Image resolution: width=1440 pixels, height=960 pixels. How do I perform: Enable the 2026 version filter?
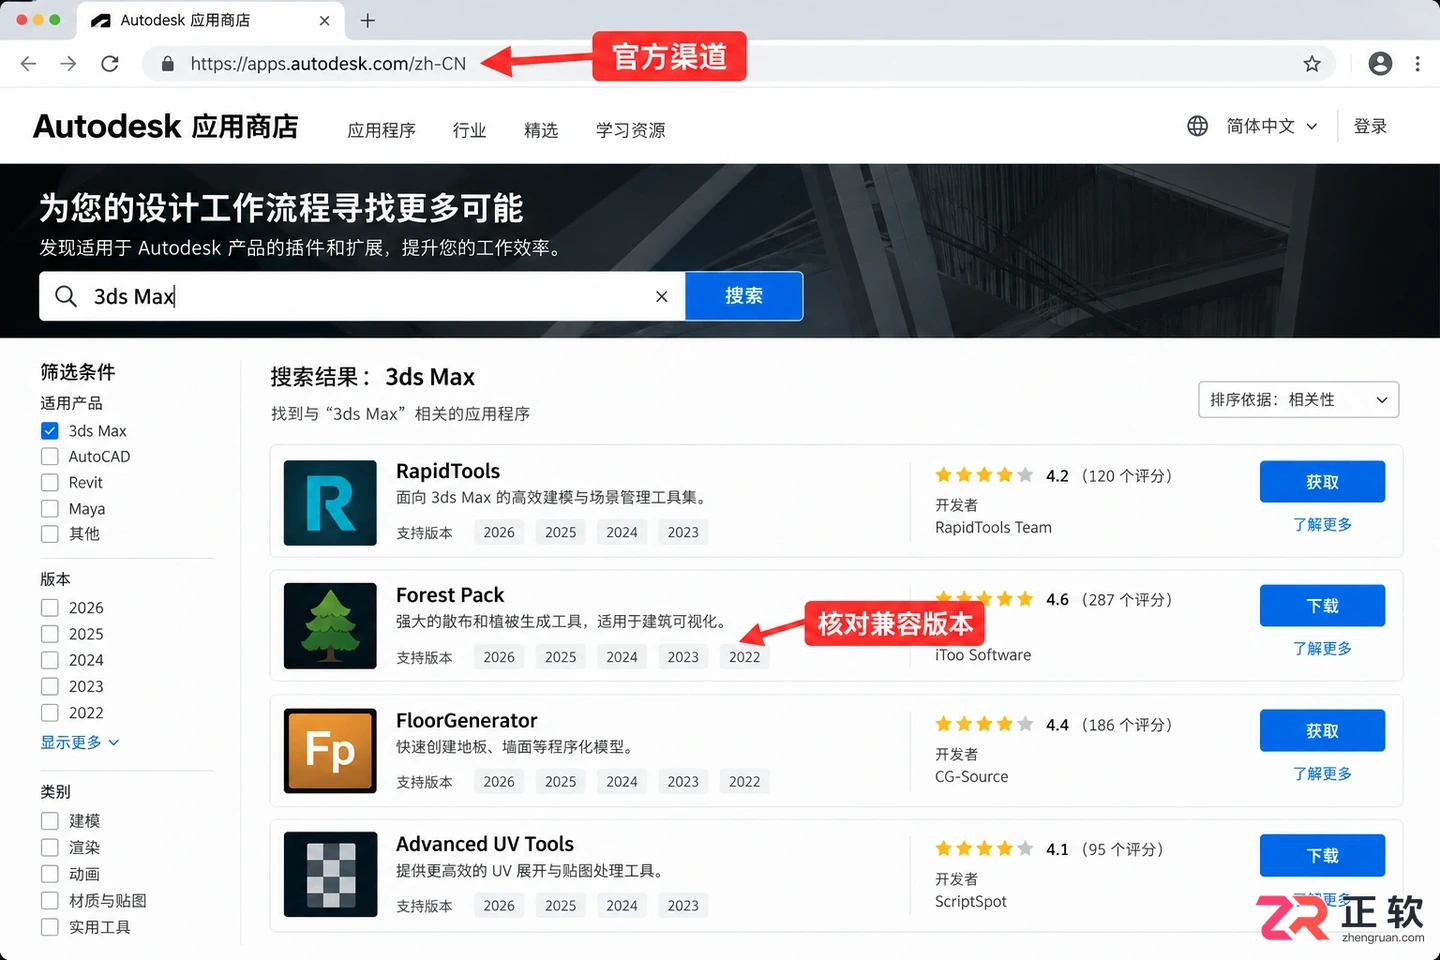pos(50,607)
